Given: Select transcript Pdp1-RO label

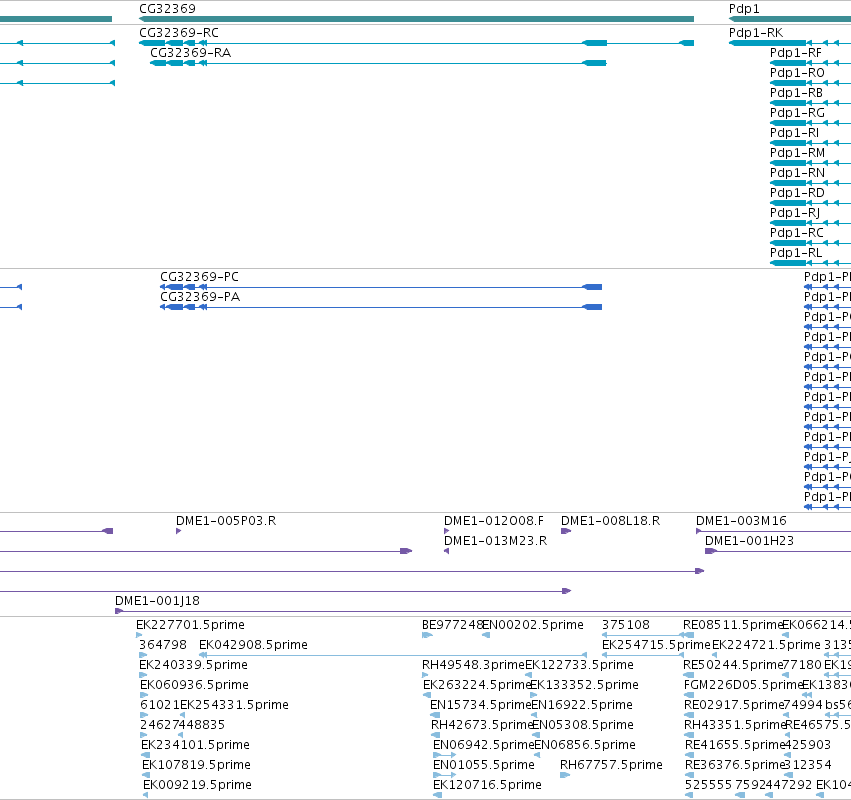Looking at the screenshot, I should pyautogui.click(x=797, y=73).
